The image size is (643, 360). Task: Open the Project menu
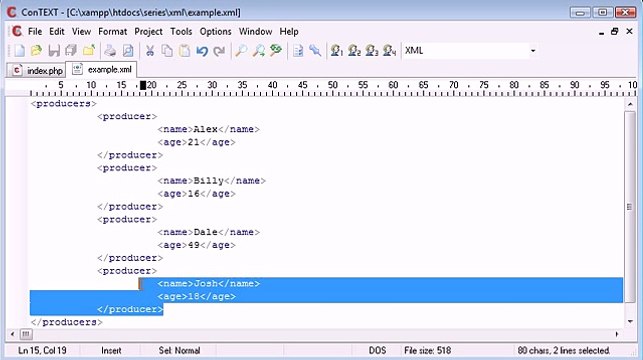point(148,32)
